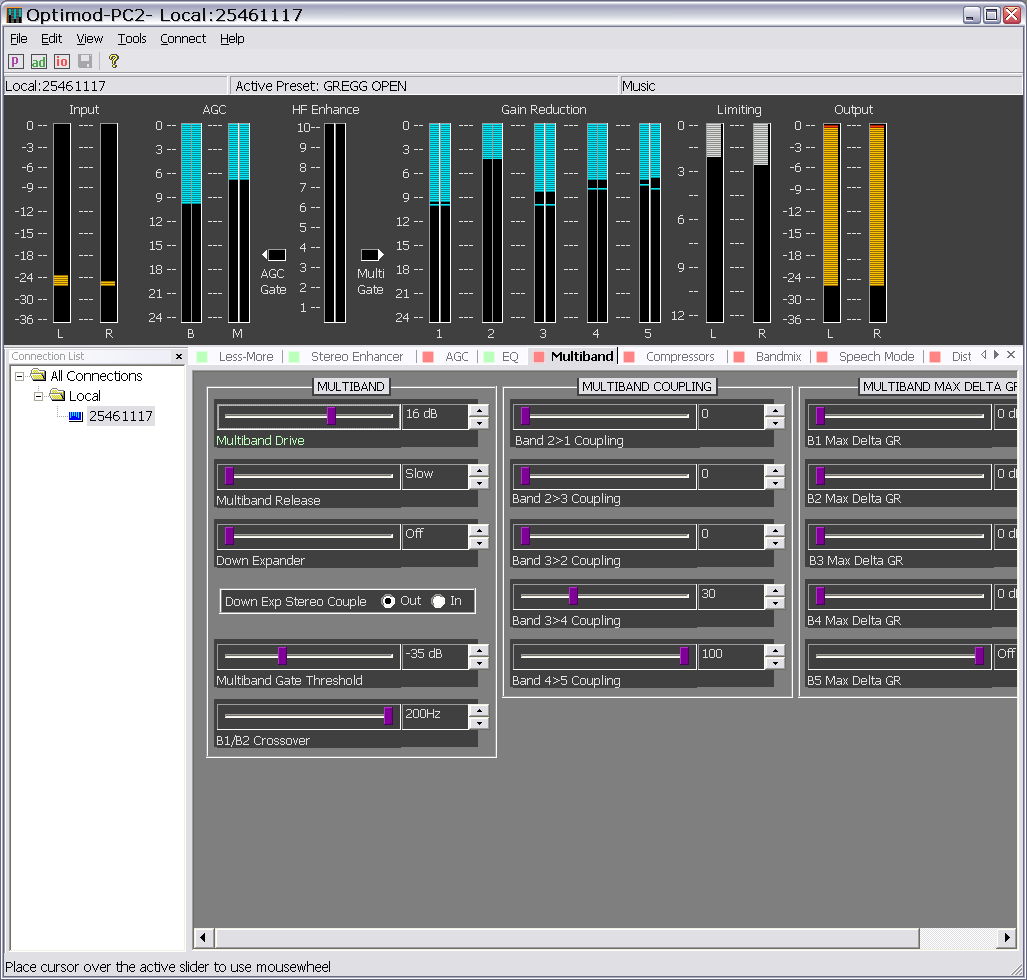Viewport: 1027px width, 980px height.
Task: Lower B1/B2 Crossover with down arrow
Action: tap(479, 723)
